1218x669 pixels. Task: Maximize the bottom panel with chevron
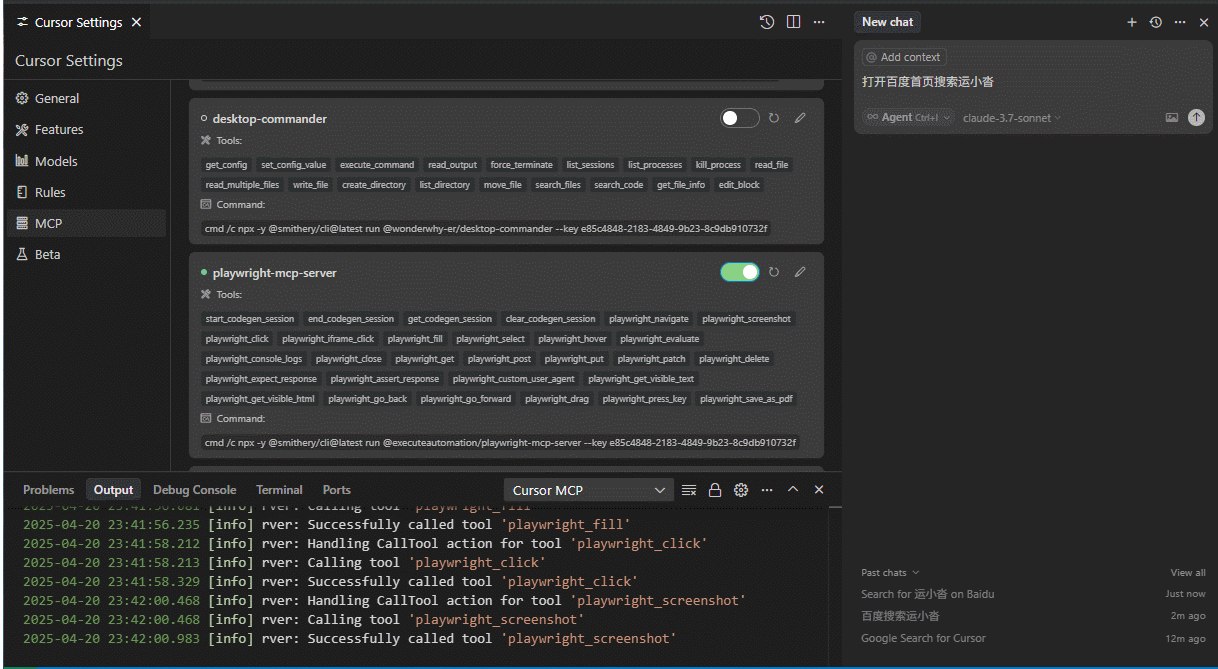(793, 490)
